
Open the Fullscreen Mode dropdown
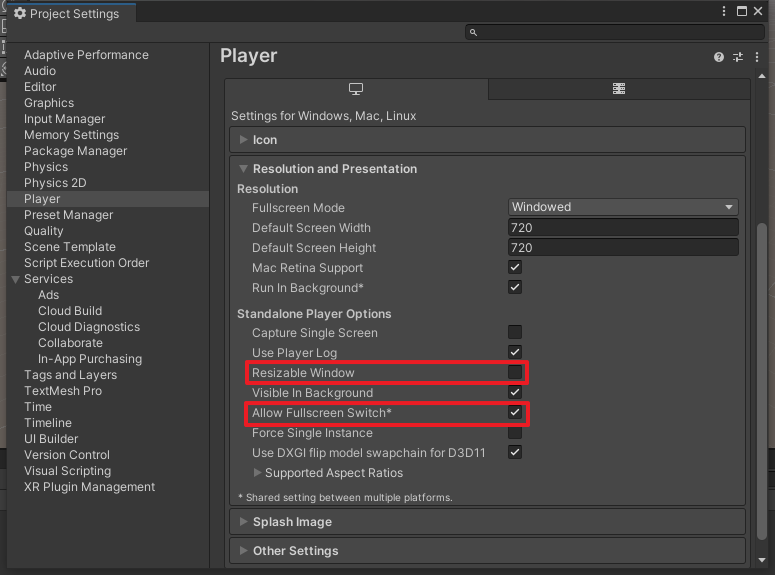pos(623,207)
